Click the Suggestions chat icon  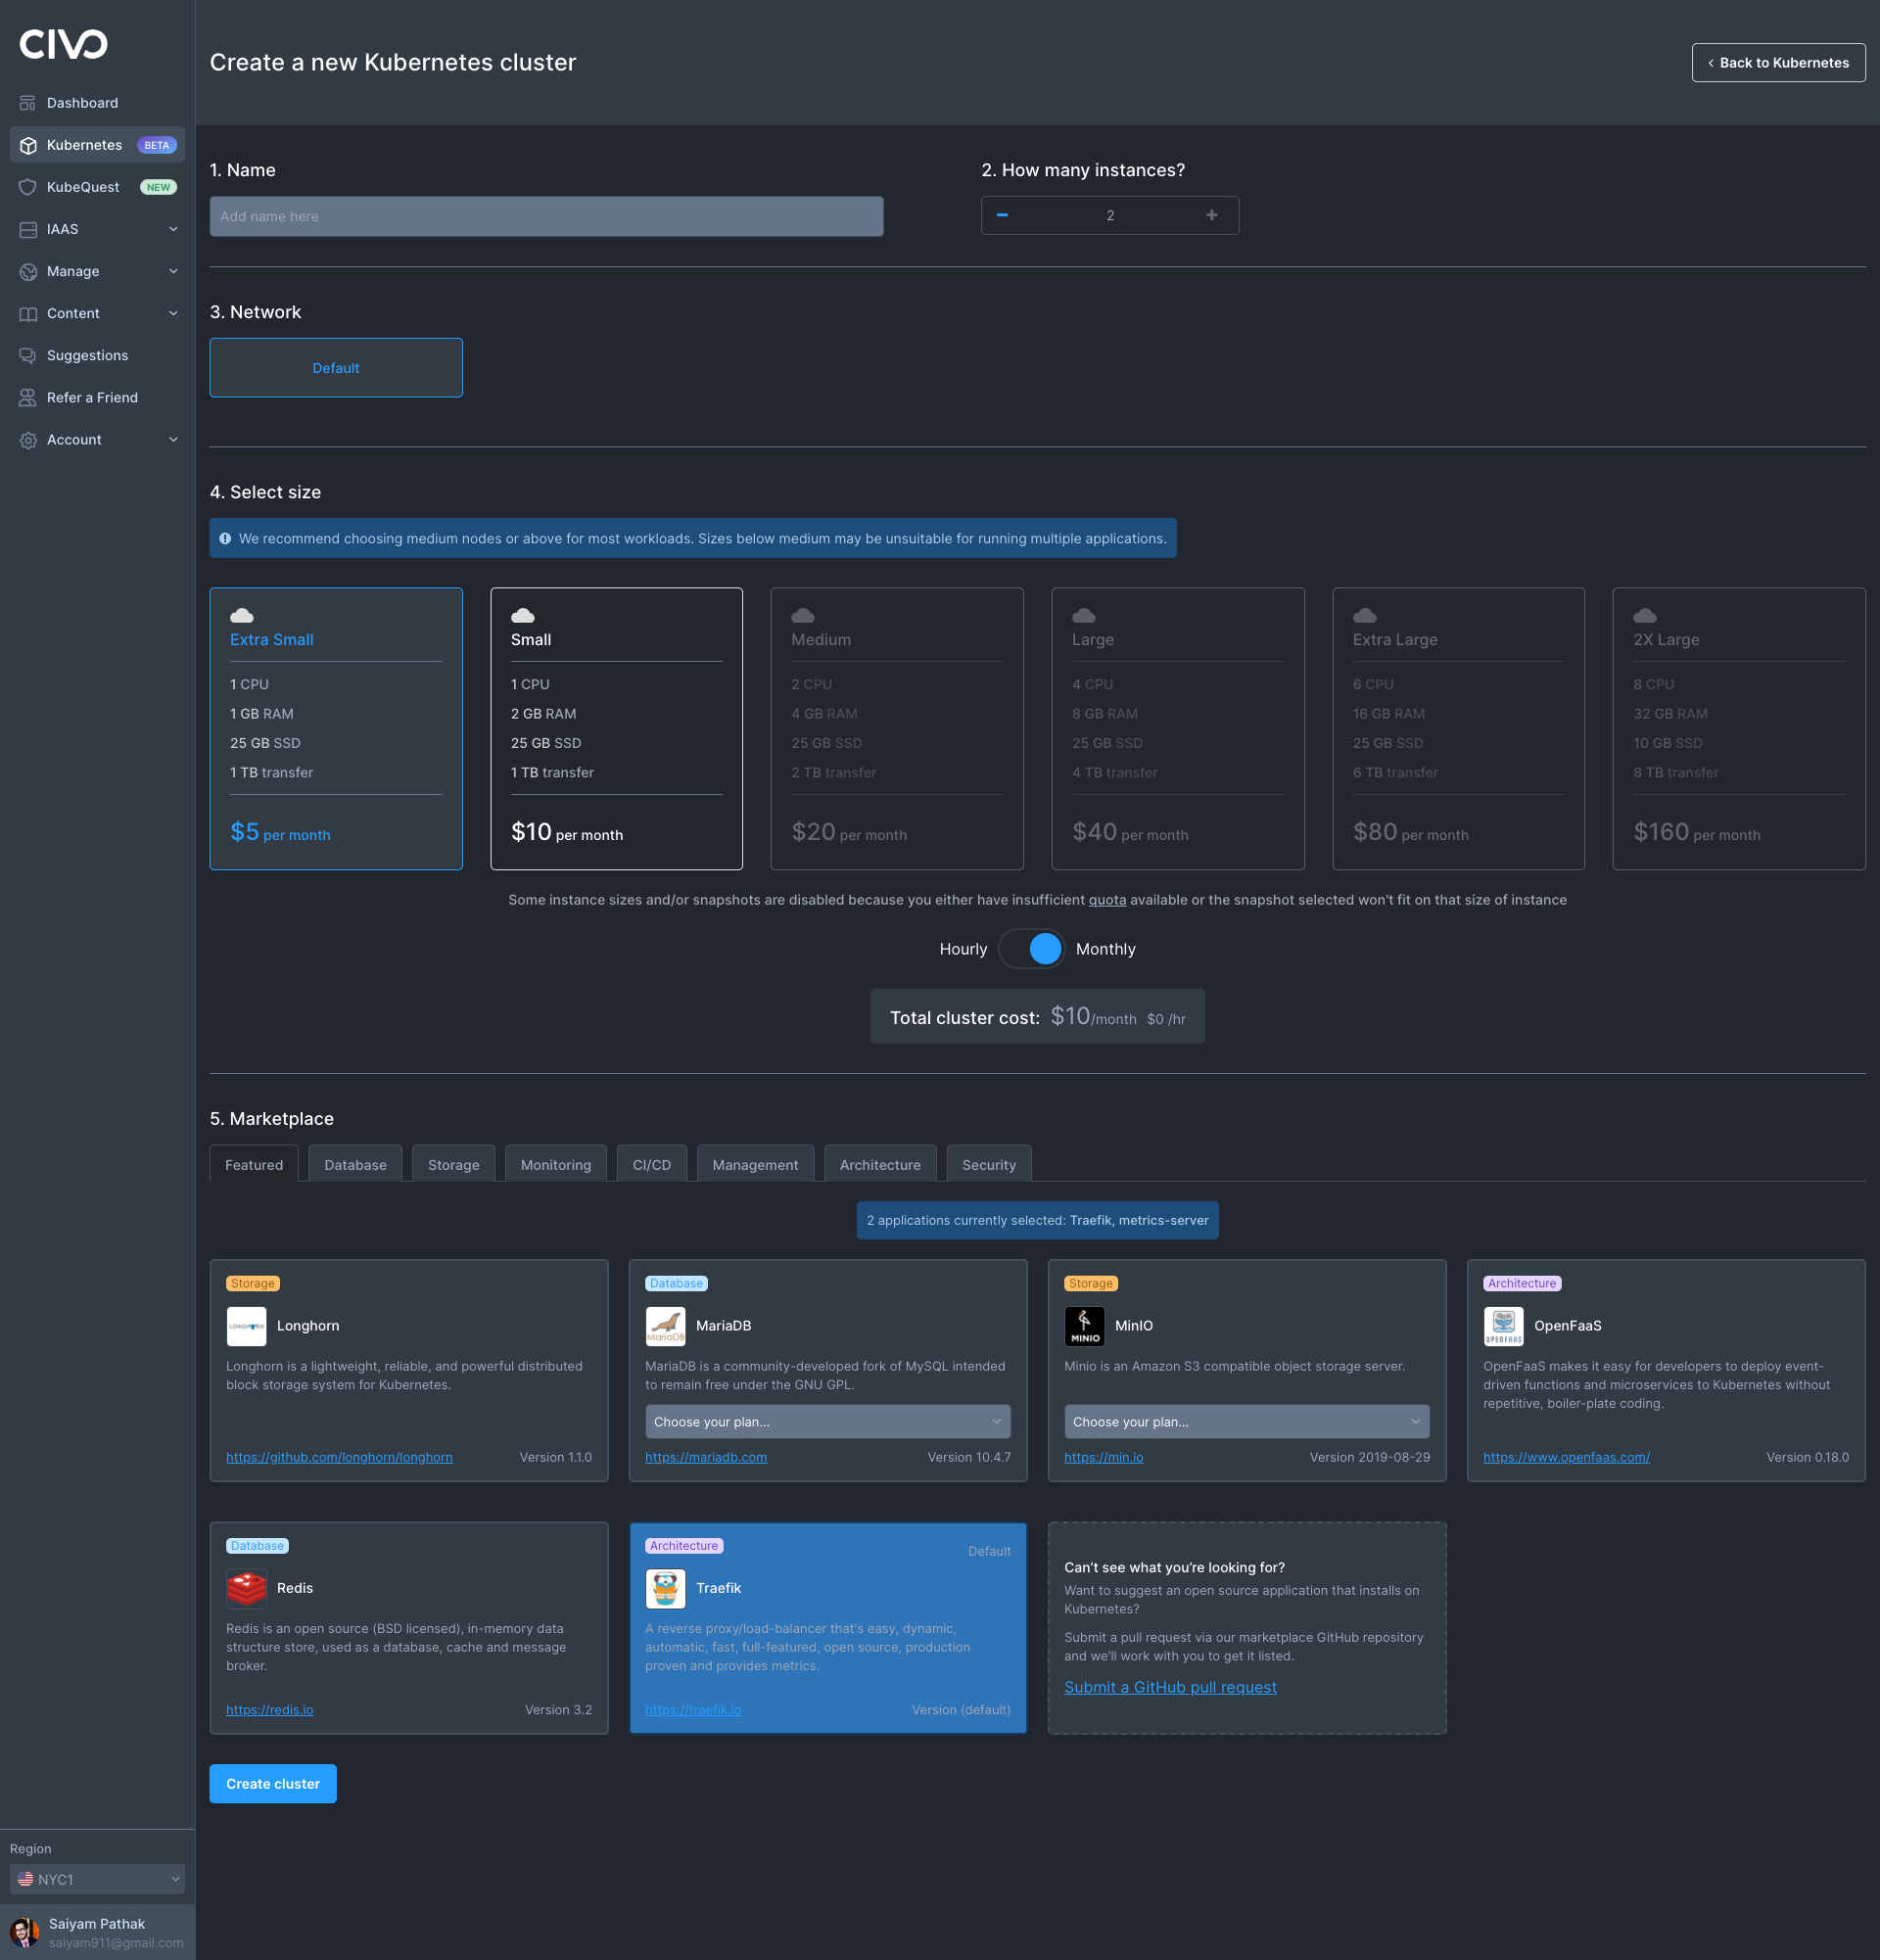28,355
